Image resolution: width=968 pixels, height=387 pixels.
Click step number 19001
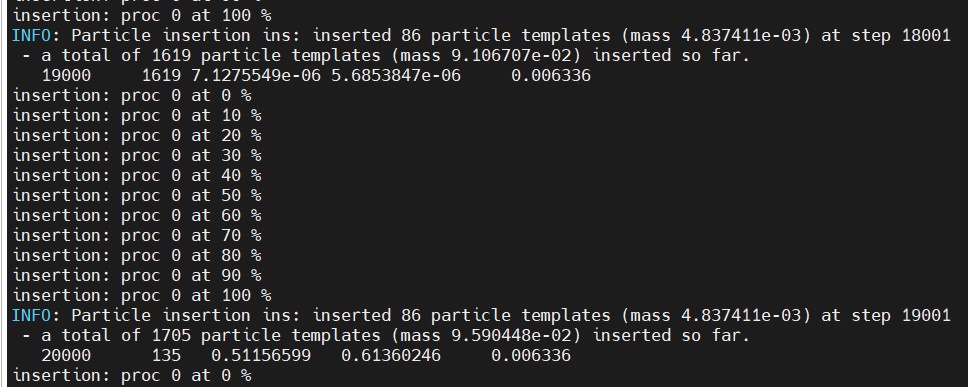pos(926,315)
